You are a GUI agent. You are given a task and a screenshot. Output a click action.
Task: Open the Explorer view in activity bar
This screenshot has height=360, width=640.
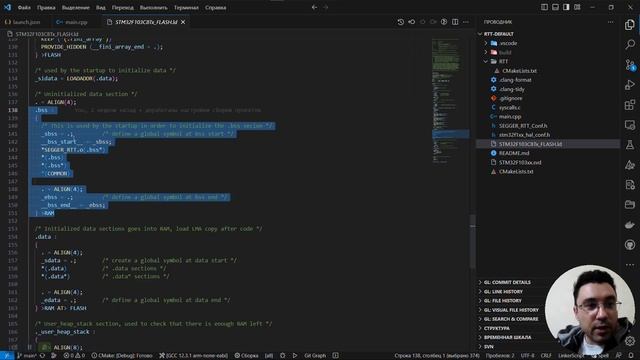(630, 24)
